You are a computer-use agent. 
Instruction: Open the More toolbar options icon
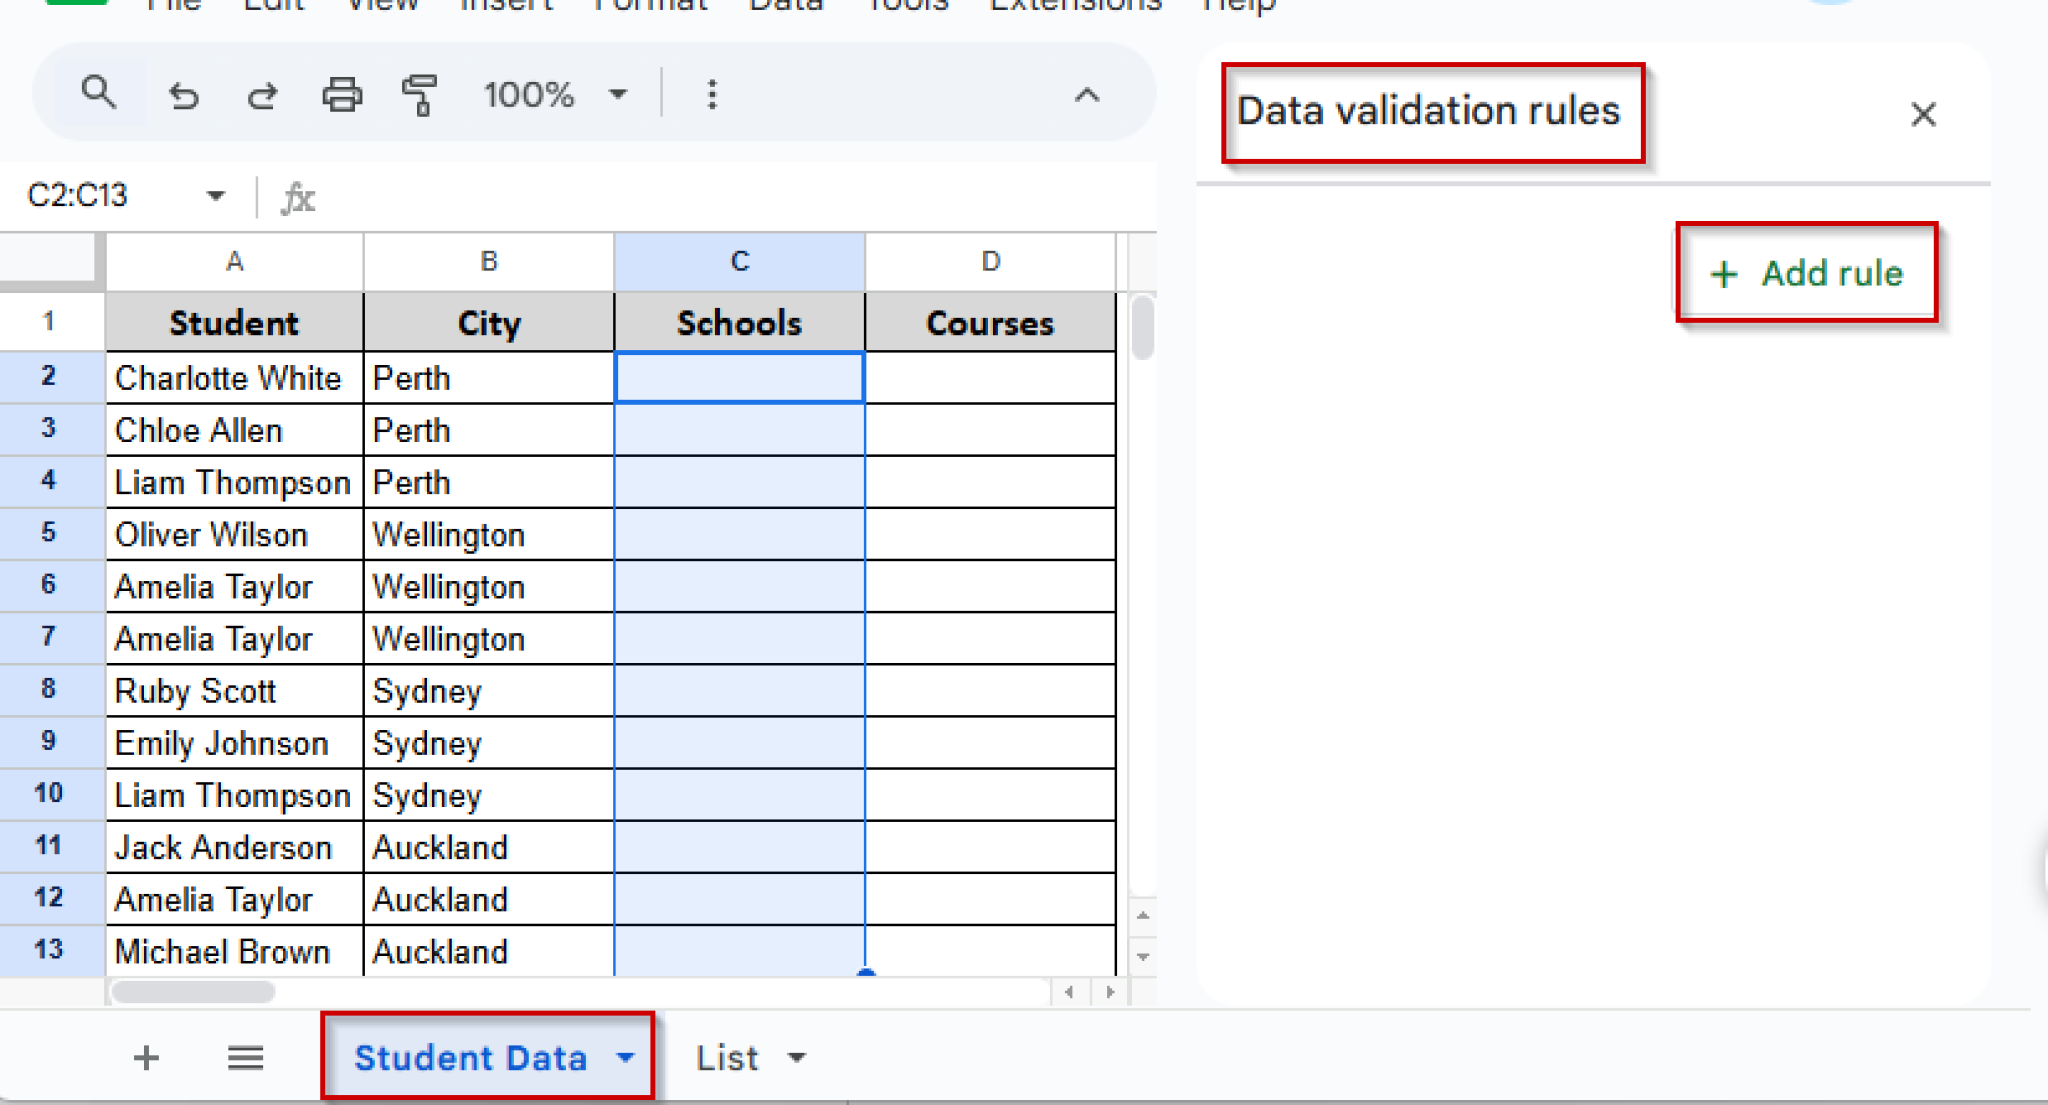(712, 93)
